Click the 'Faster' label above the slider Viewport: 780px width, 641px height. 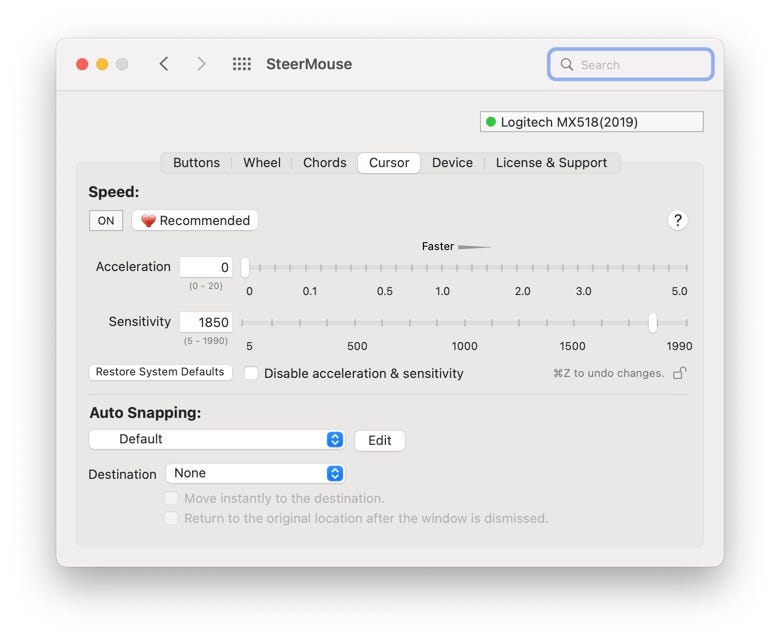(x=438, y=246)
